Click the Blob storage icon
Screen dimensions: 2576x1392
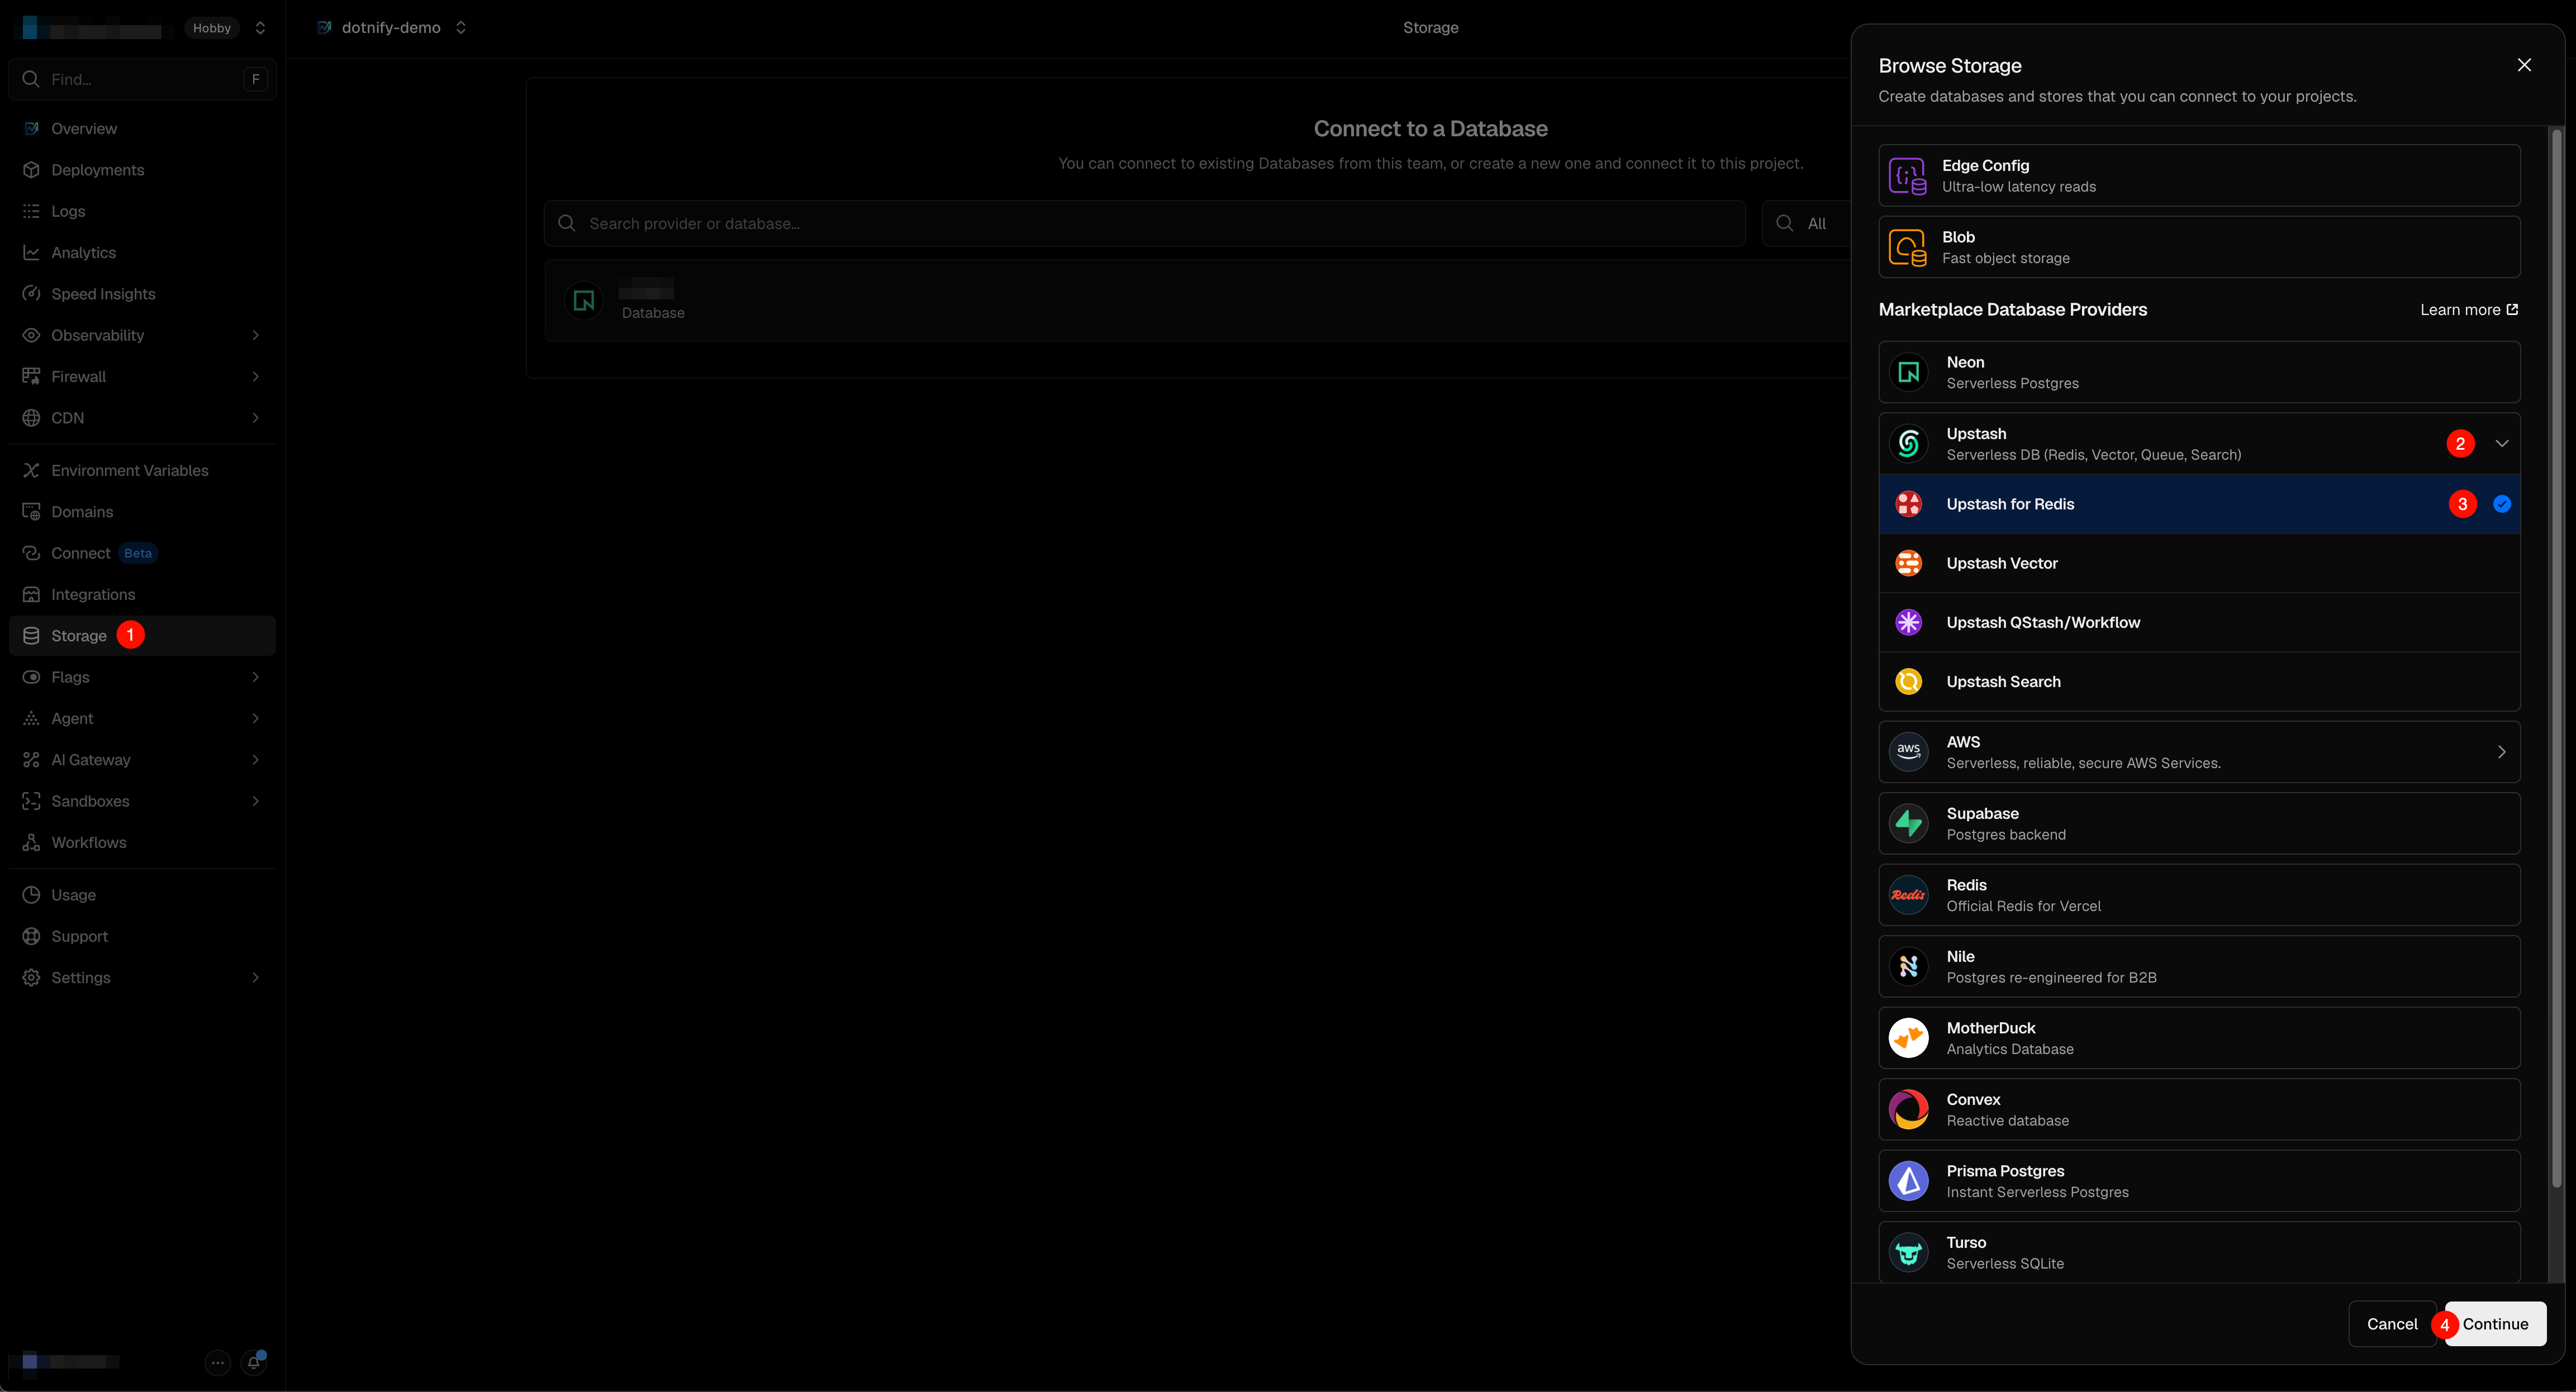pos(1907,248)
